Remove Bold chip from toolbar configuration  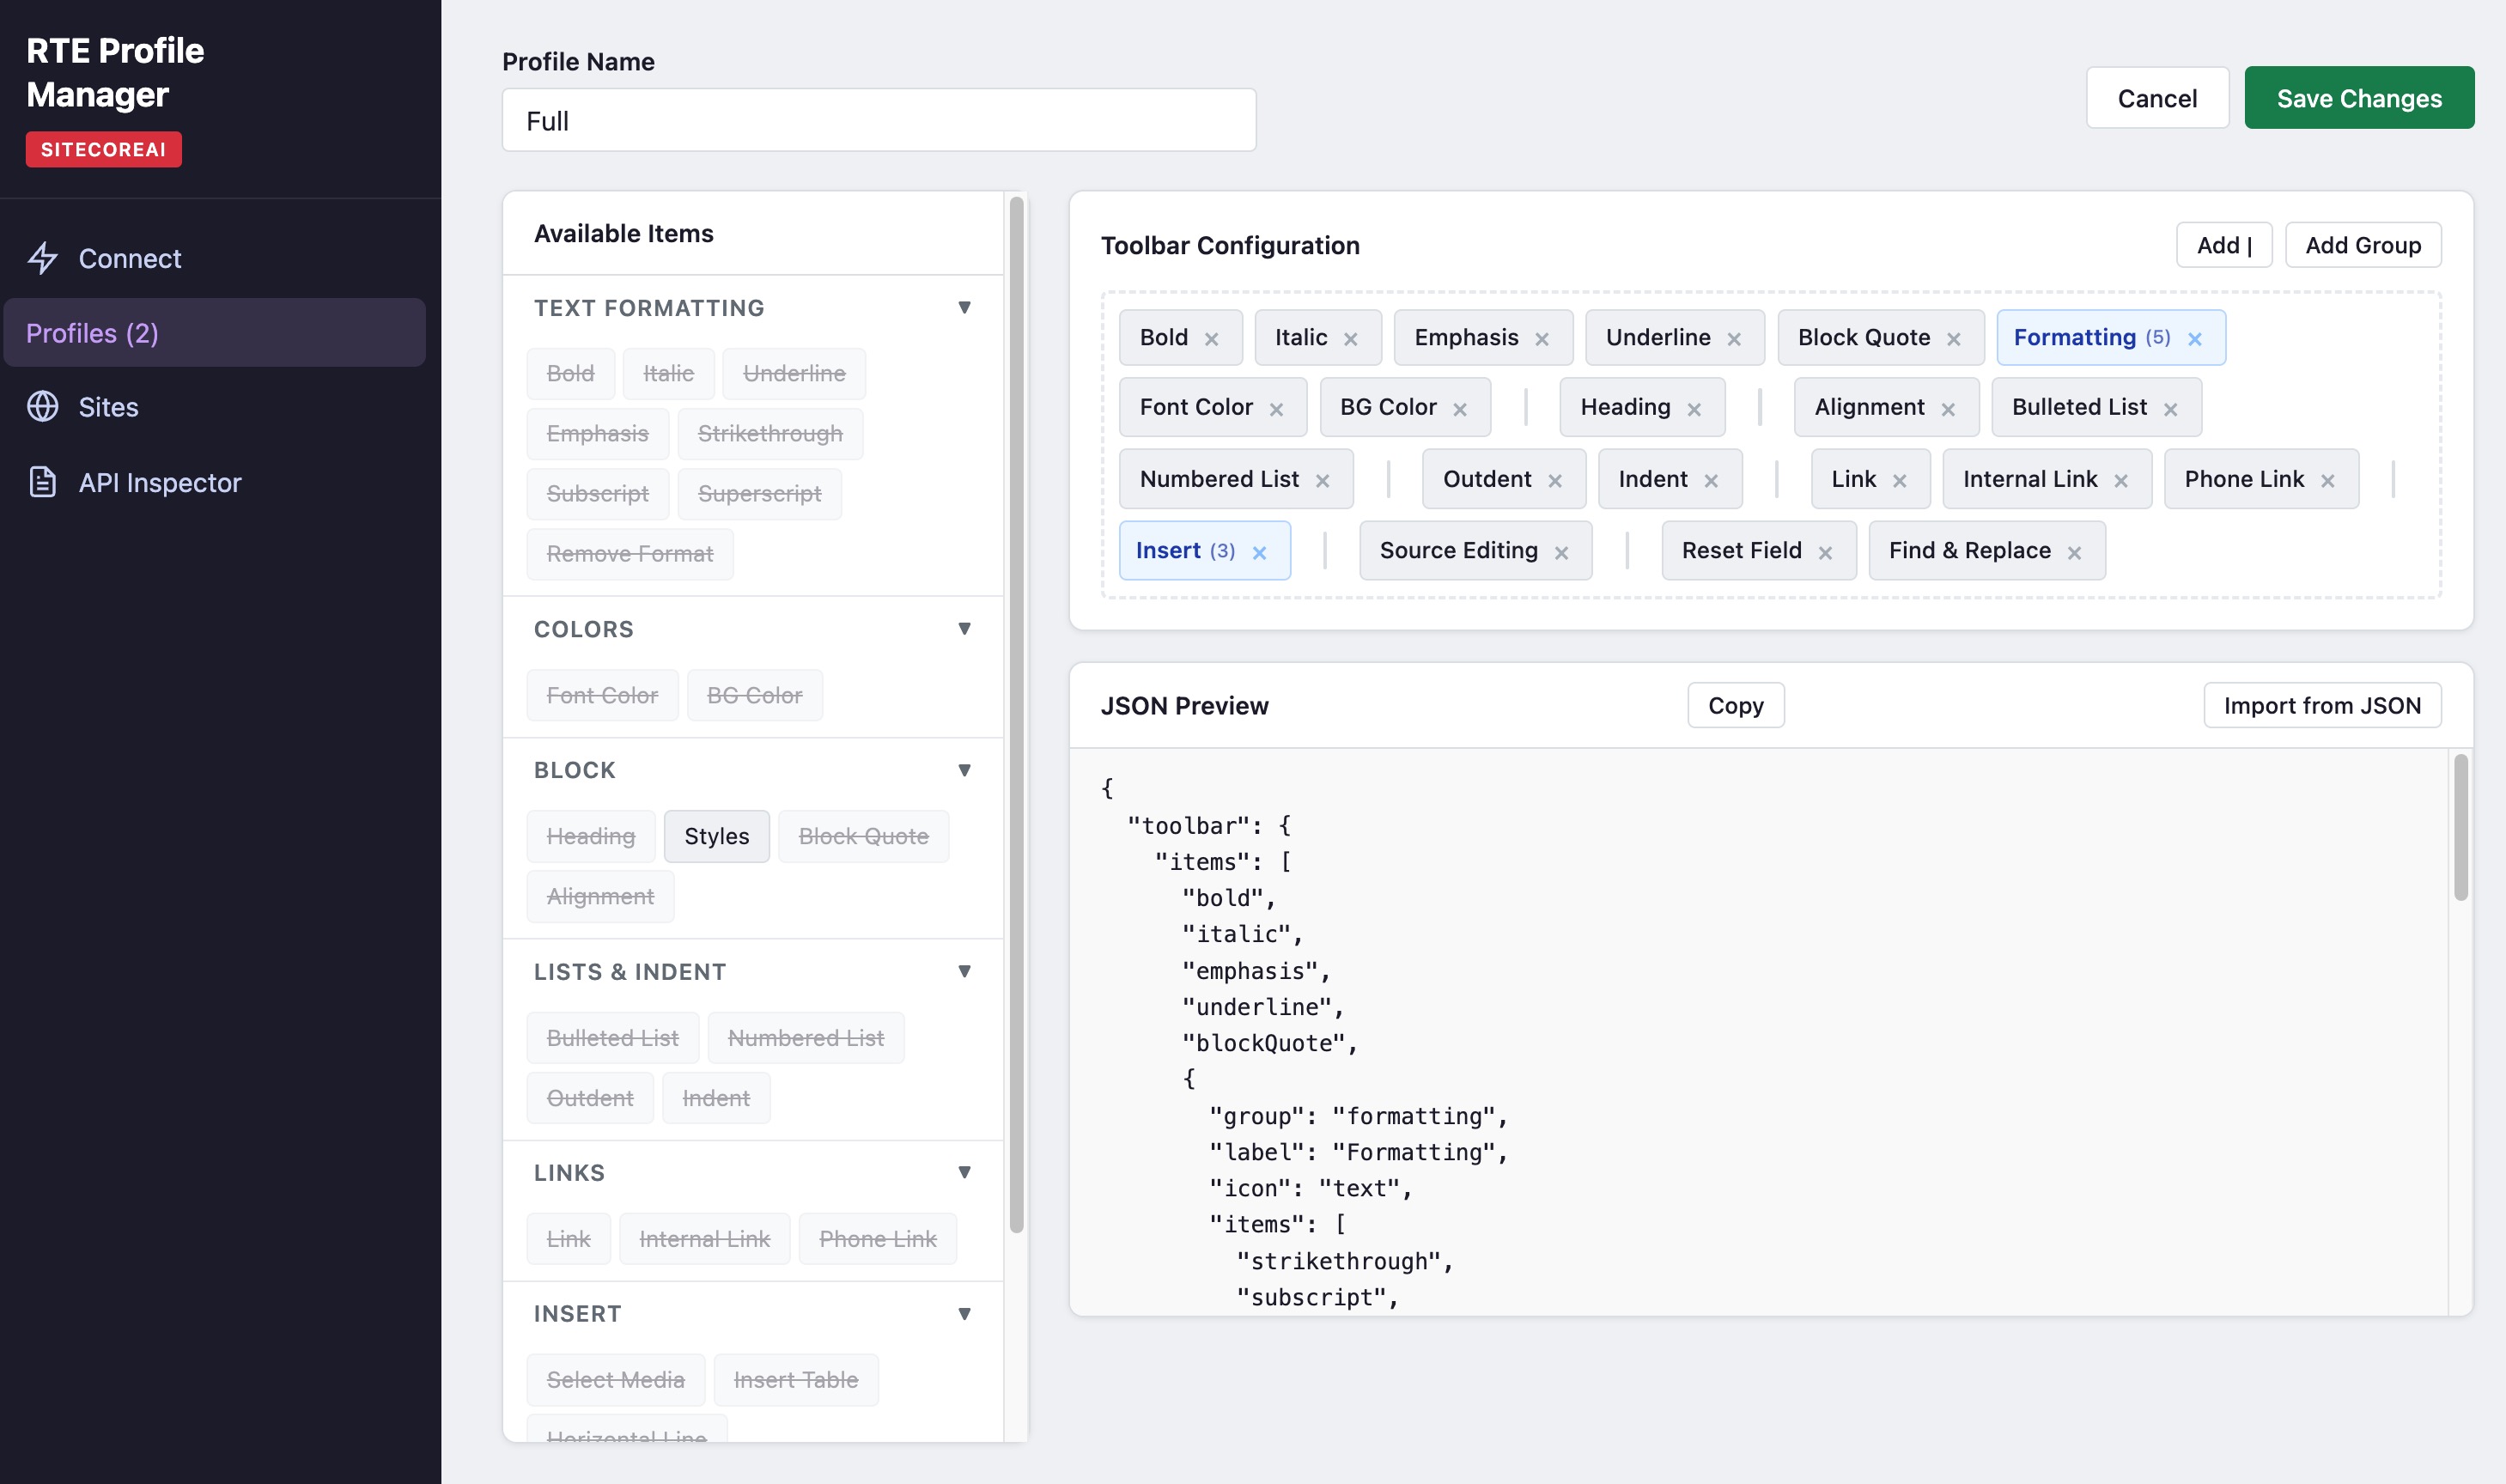click(1213, 337)
